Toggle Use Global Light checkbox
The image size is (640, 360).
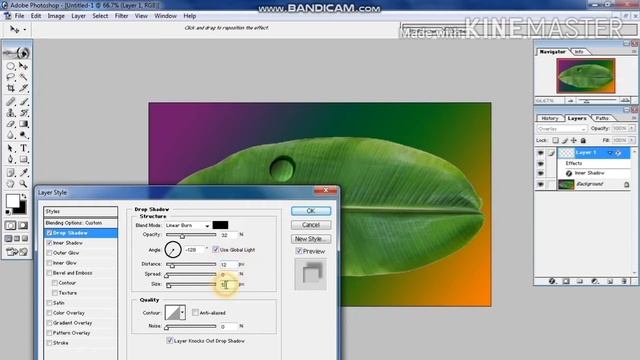(216, 249)
